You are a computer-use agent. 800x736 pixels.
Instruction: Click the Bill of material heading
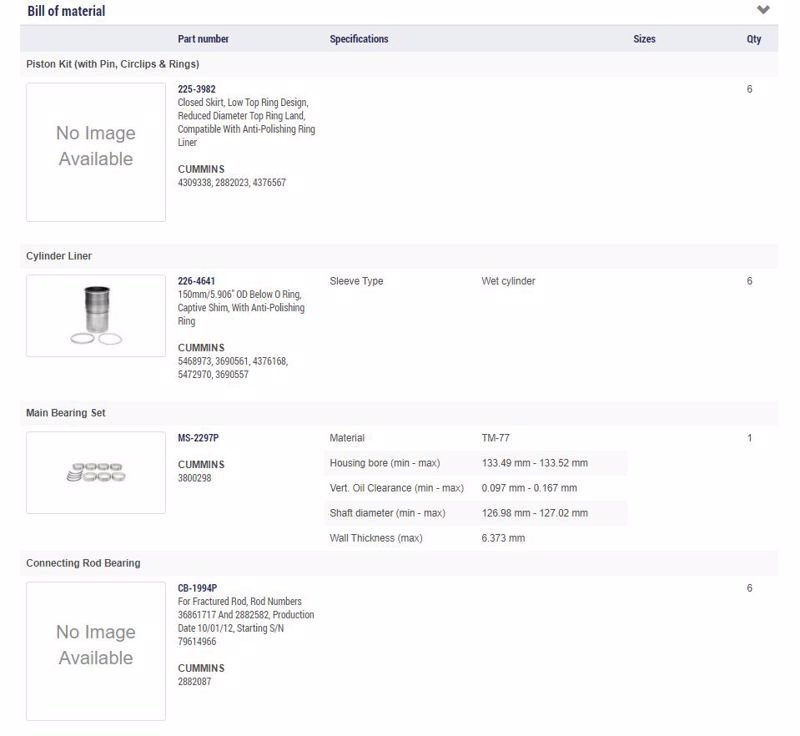66,11
